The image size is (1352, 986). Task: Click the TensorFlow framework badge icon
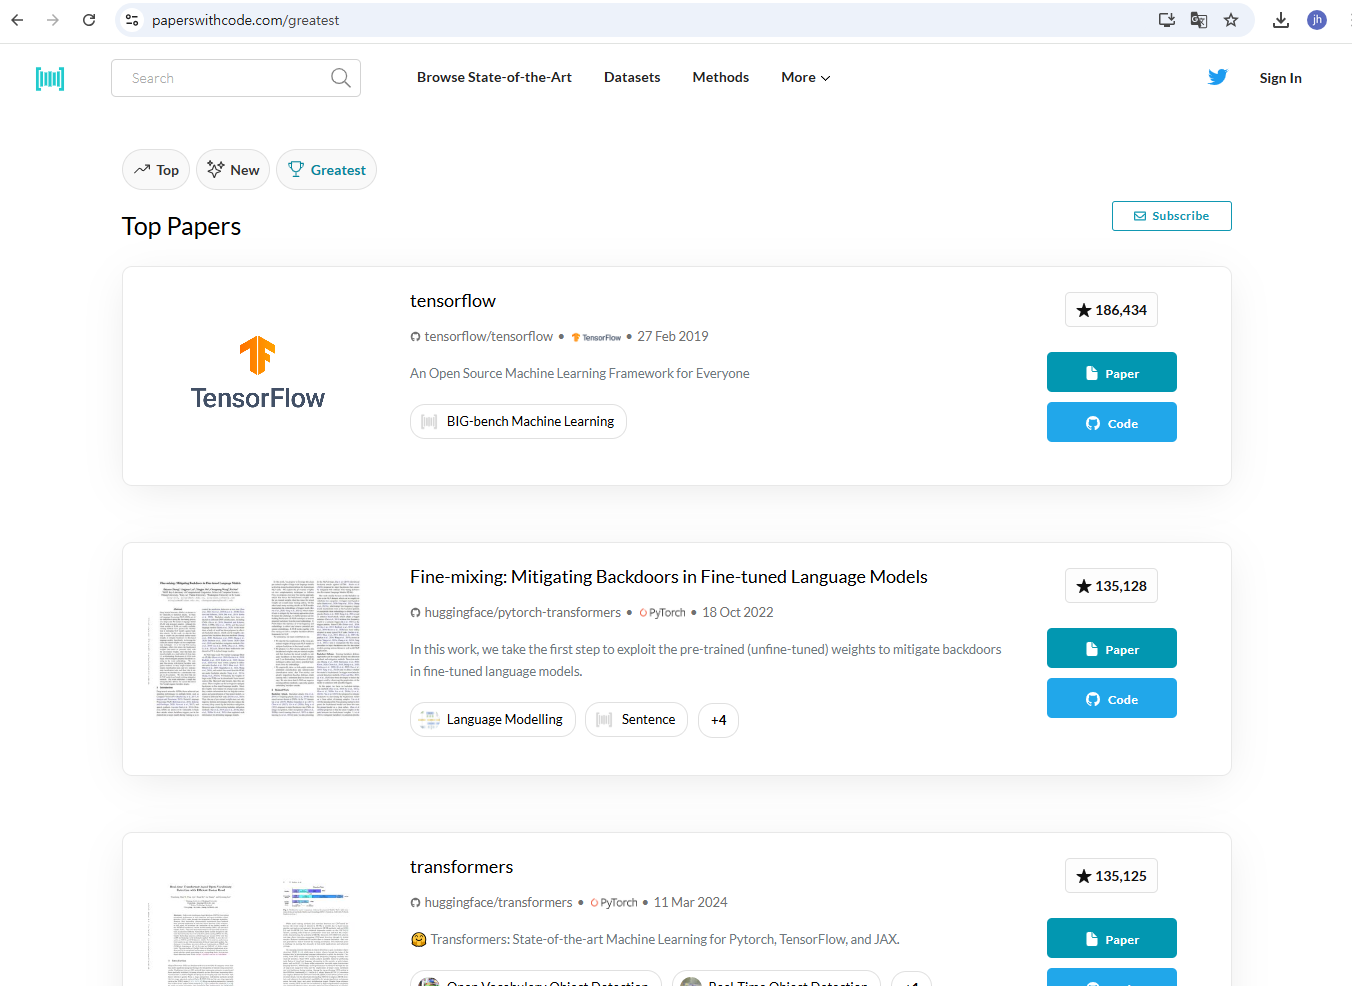(x=596, y=337)
